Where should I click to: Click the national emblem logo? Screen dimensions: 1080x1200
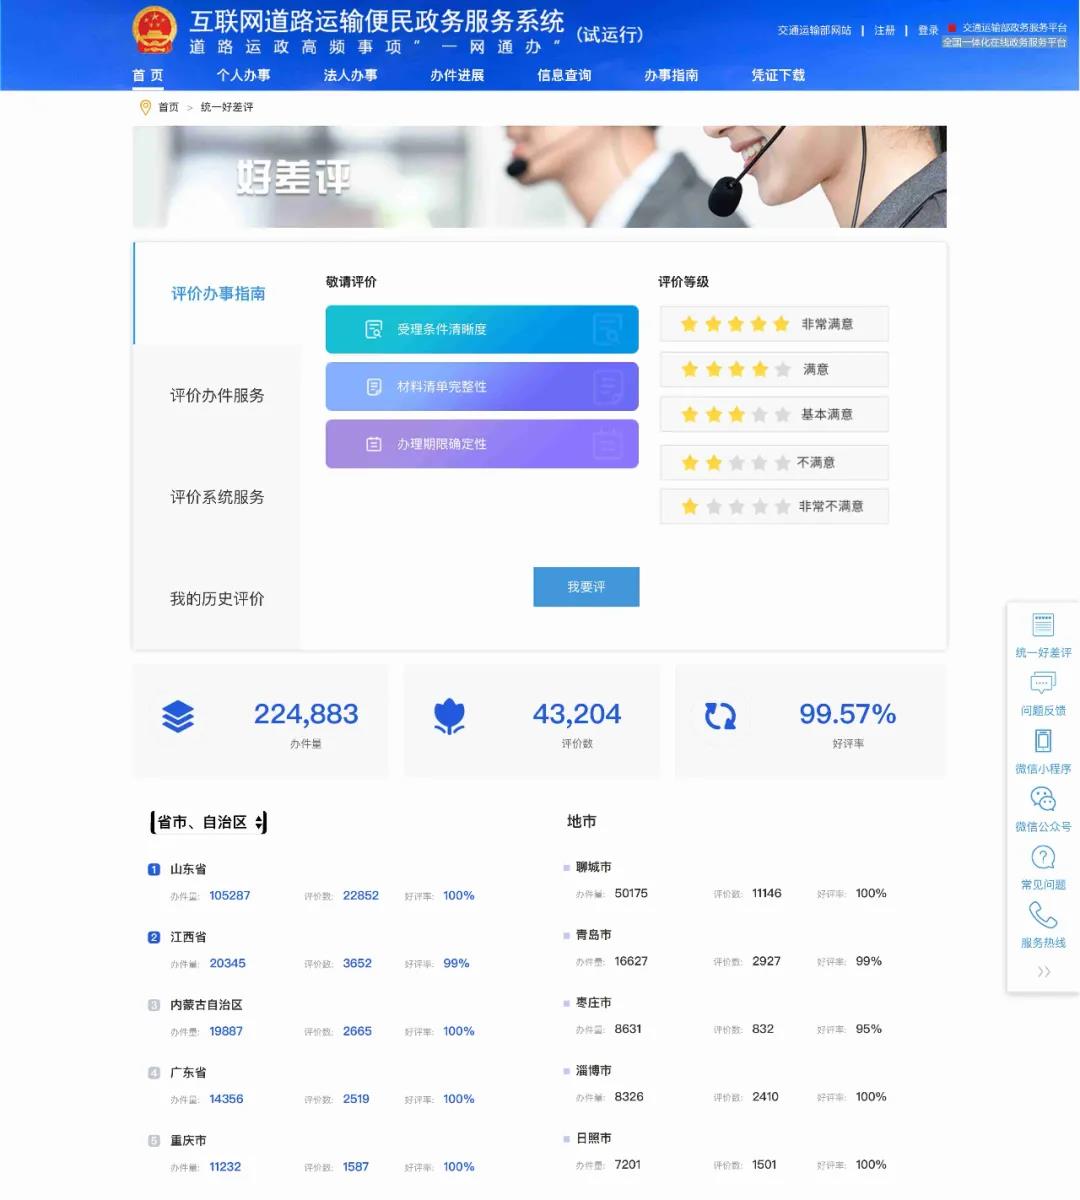coord(155,31)
